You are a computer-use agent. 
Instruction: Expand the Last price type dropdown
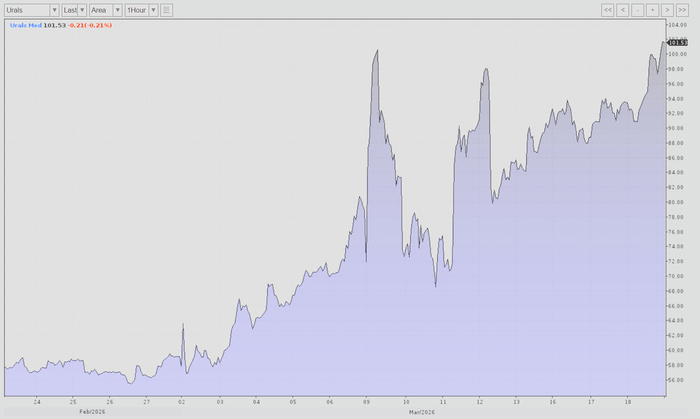click(73, 10)
